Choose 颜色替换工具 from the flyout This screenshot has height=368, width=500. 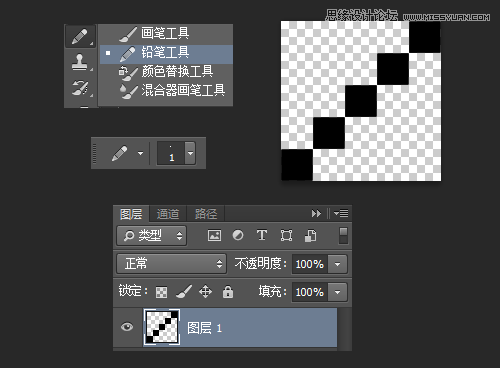pos(166,72)
